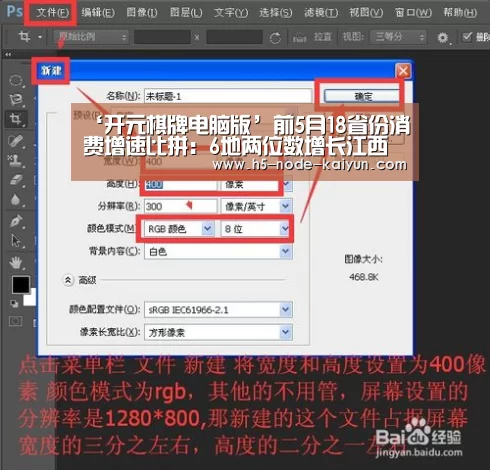Open the 背景内容 dropdown showing 白色
This screenshot has height=470, width=490.
tap(218, 251)
